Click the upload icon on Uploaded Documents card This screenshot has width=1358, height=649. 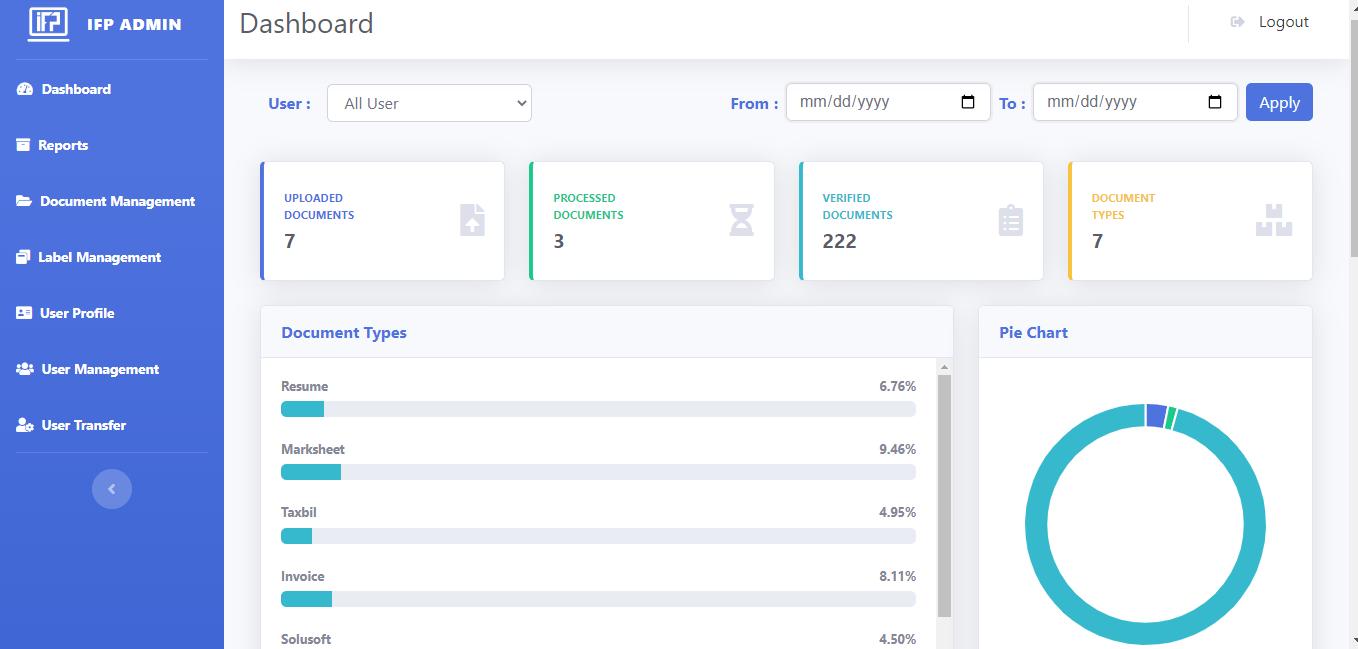coord(472,220)
